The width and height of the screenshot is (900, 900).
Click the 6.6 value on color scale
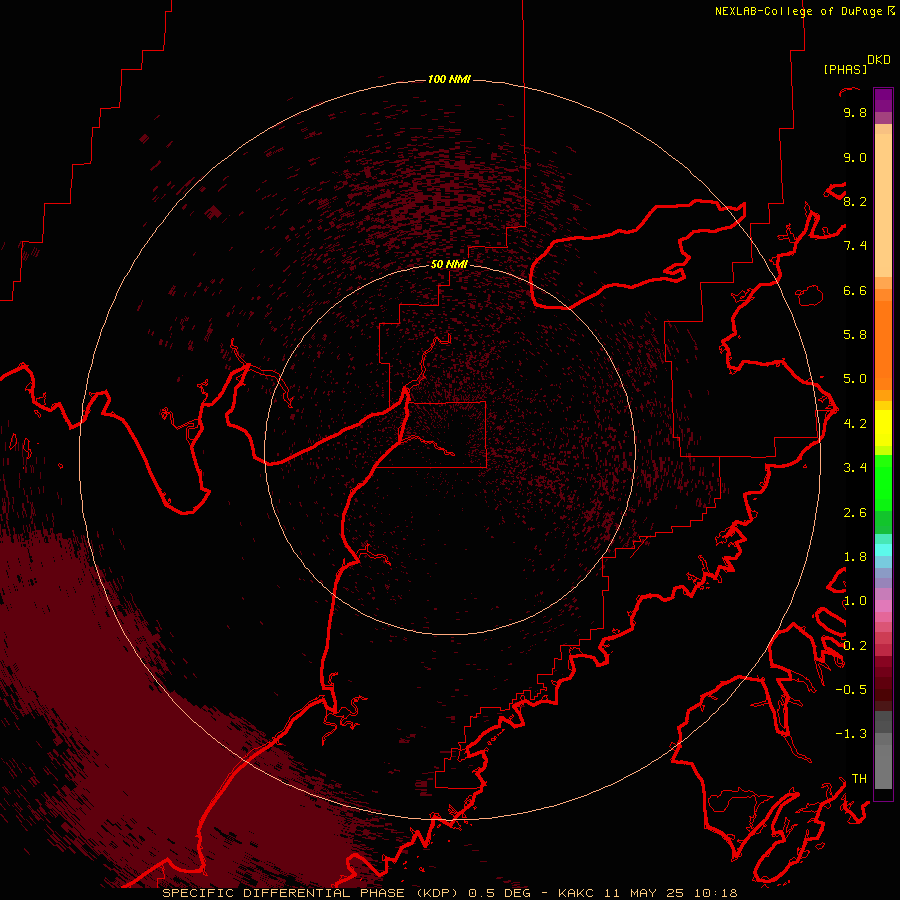coord(855,290)
